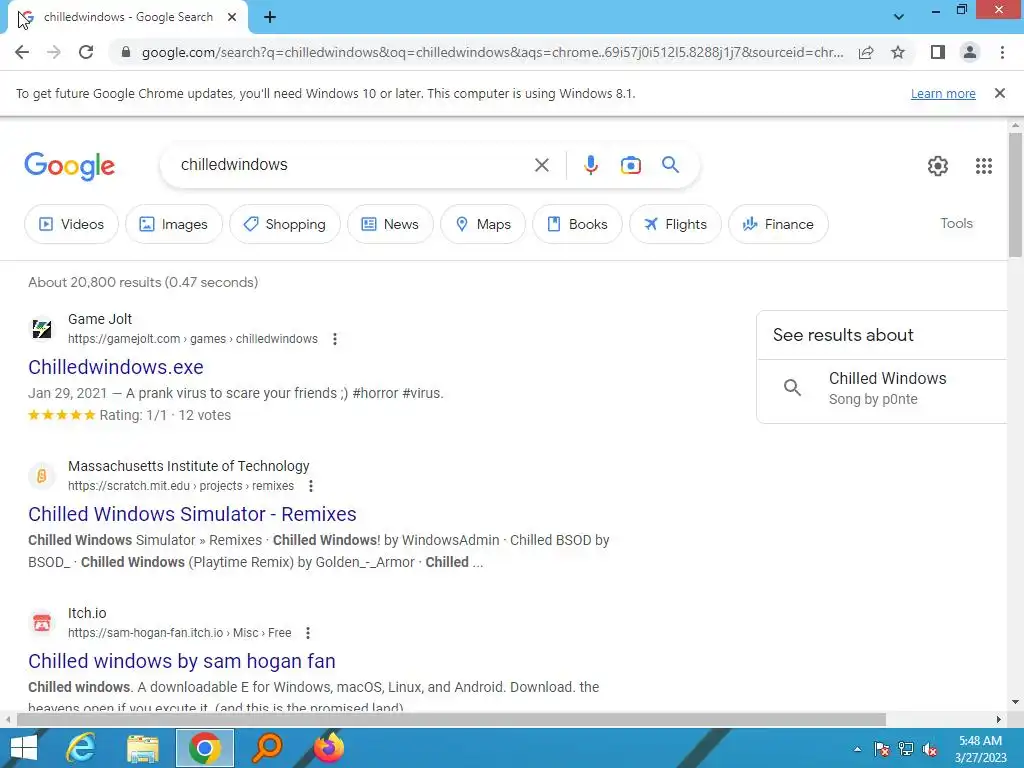The width and height of the screenshot is (1024, 768).
Task: Show hidden system tray icons
Action: pos(857,749)
